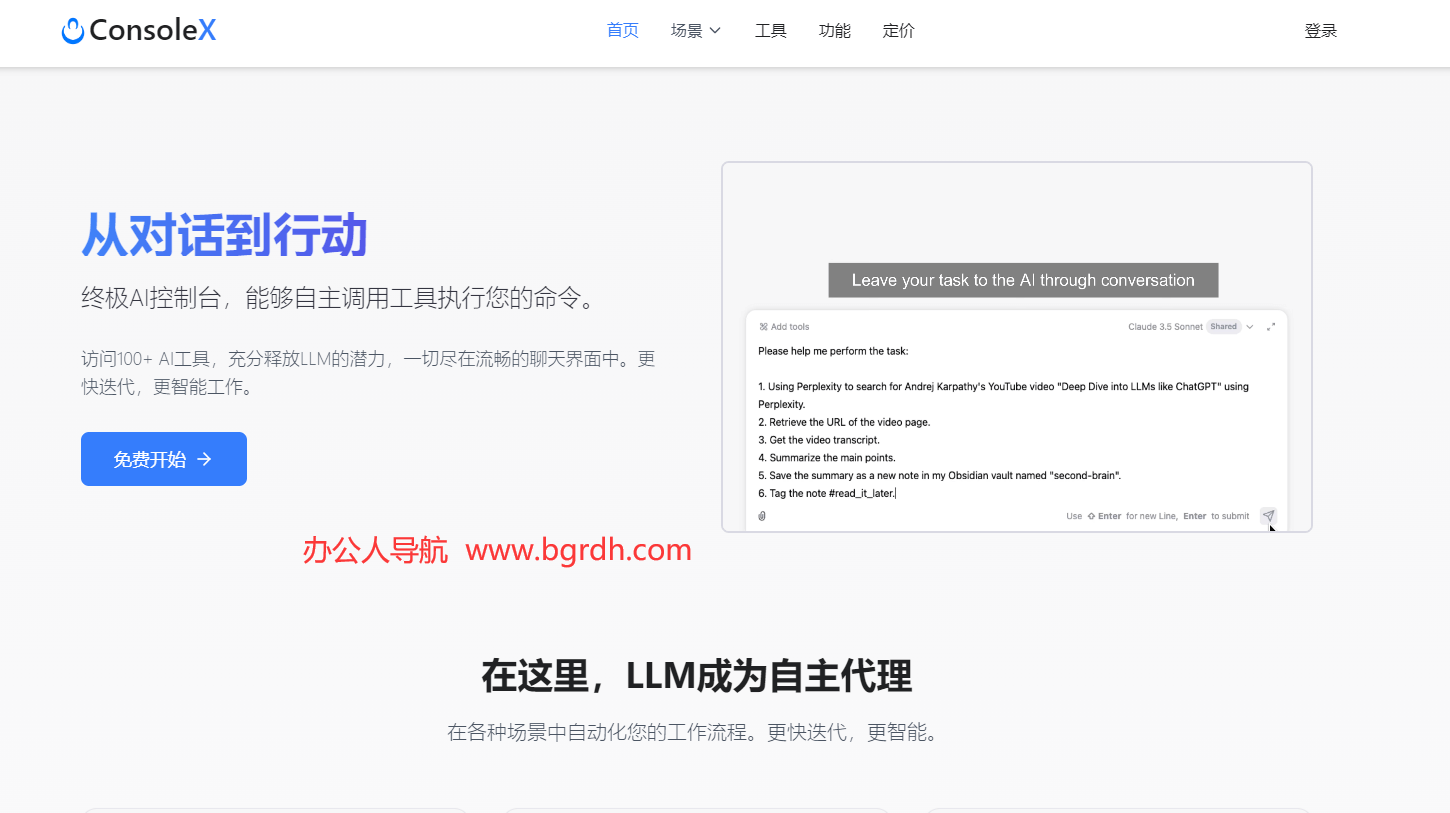Click the send message paper-plane icon
The height and width of the screenshot is (813, 1450).
(x=1268, y=516)
